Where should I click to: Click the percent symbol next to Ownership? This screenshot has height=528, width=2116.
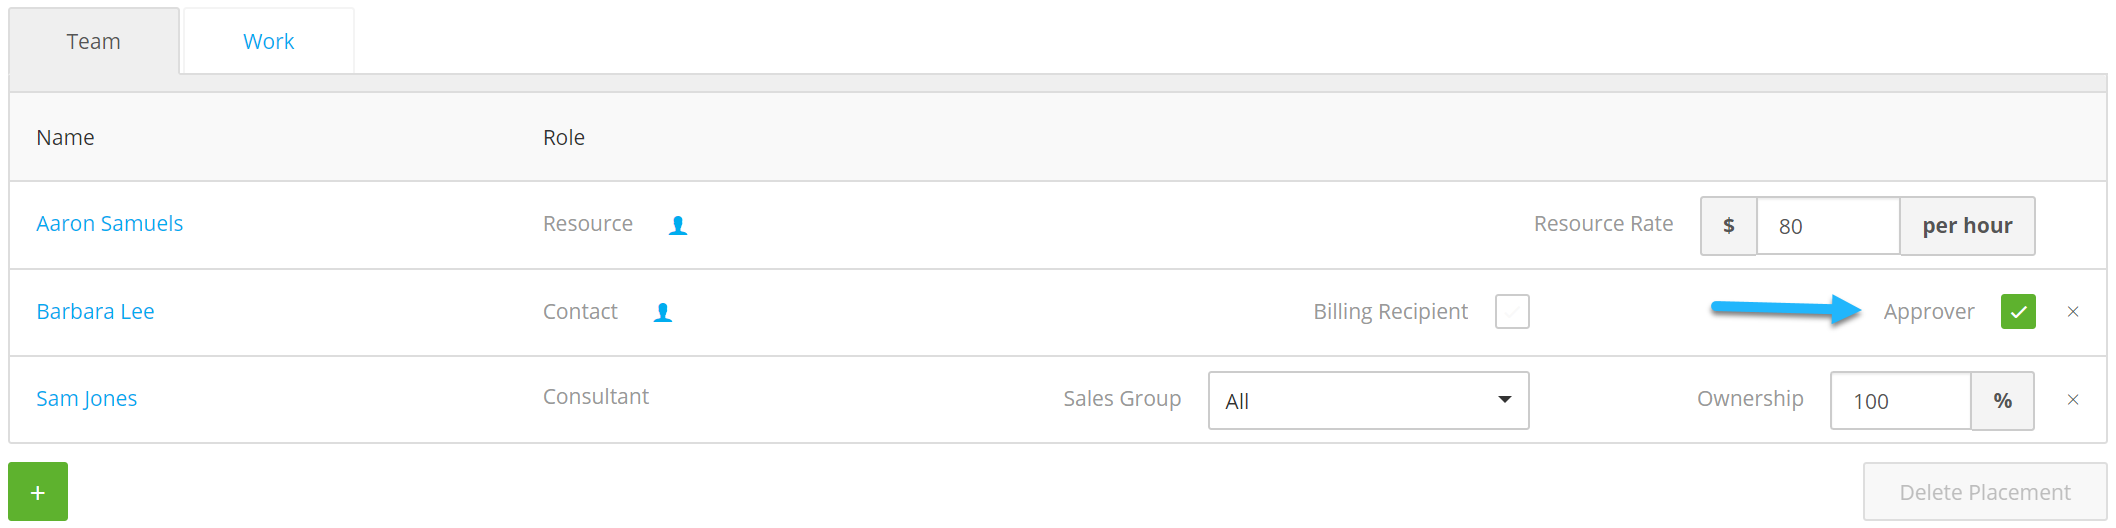pyautogui.click(x=2003, y=401)
